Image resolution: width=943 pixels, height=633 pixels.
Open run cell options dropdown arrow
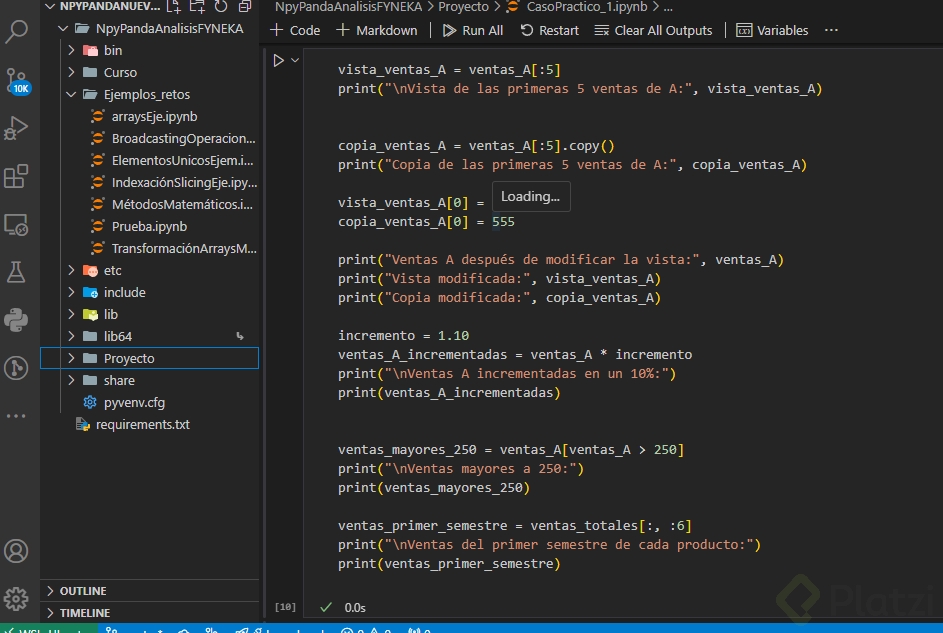(295, 60)
